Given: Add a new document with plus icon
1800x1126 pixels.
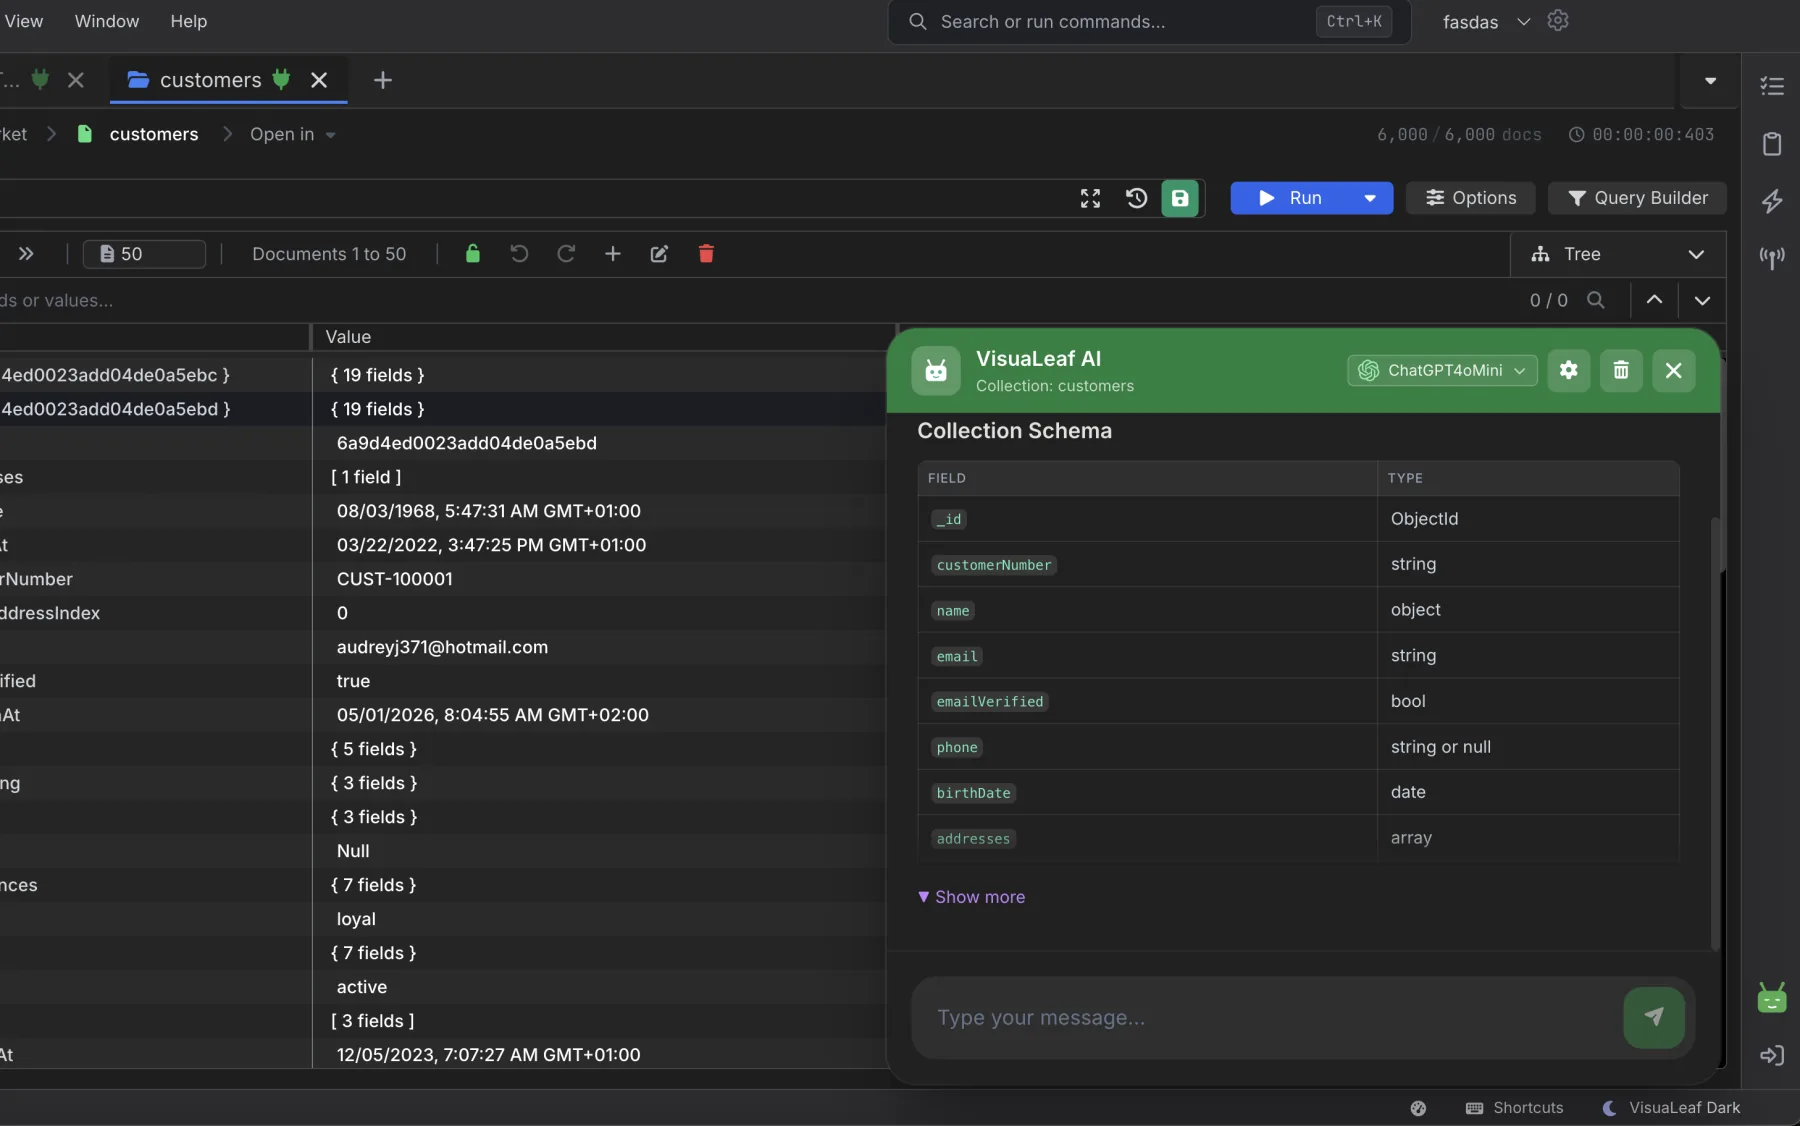Looking at the screenshot, I should pos(613,254).
